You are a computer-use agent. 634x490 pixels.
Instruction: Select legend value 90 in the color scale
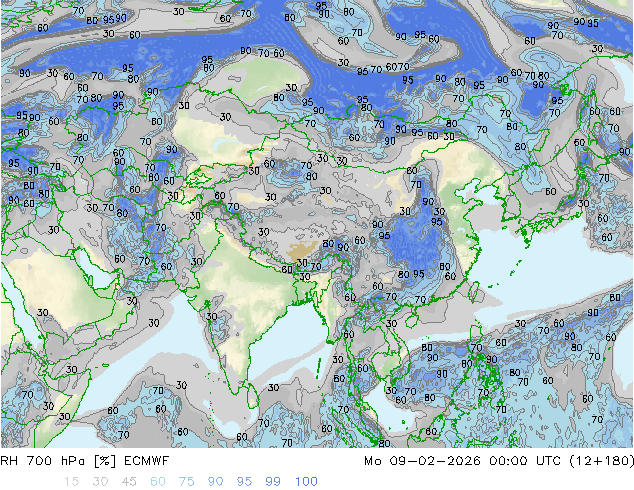tap(215, 482)
